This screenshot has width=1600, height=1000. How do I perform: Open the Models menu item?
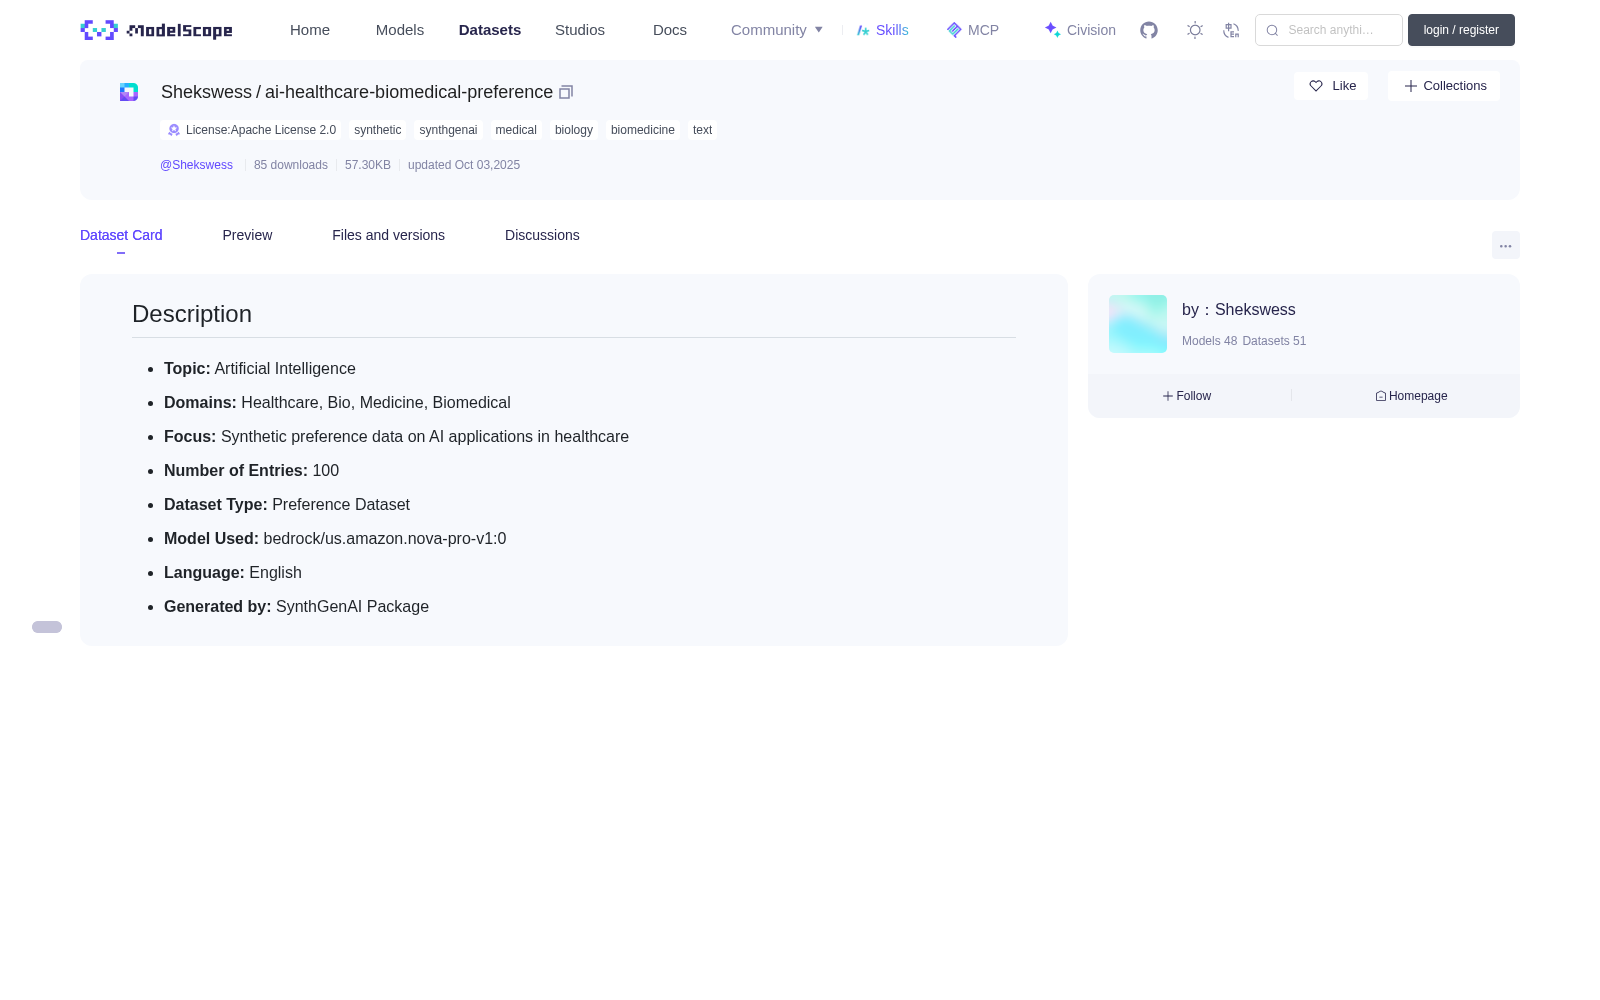click(x=400, y=30)
